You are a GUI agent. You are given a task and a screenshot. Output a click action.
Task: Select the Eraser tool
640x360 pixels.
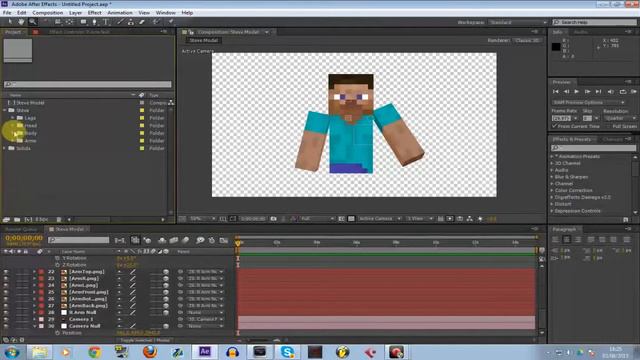142,22
